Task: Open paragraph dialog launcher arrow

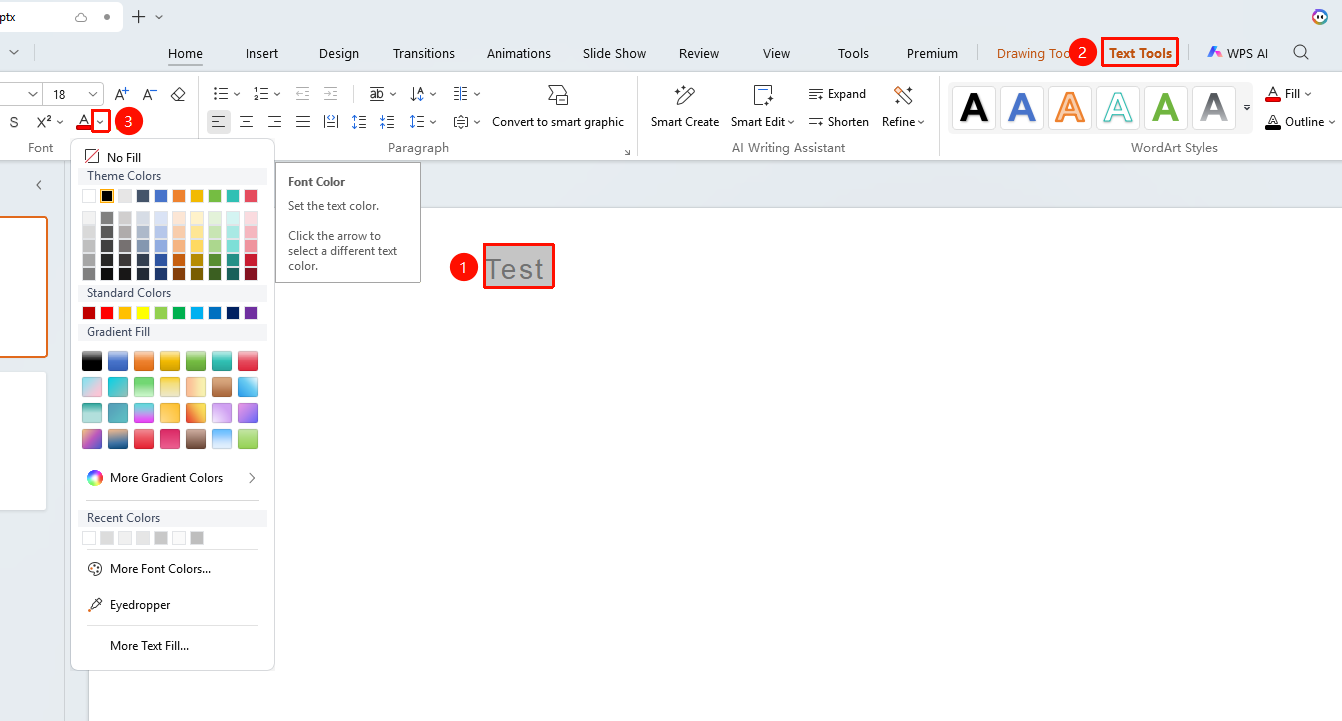Action: pyautogui.click(x=628, y=152)
